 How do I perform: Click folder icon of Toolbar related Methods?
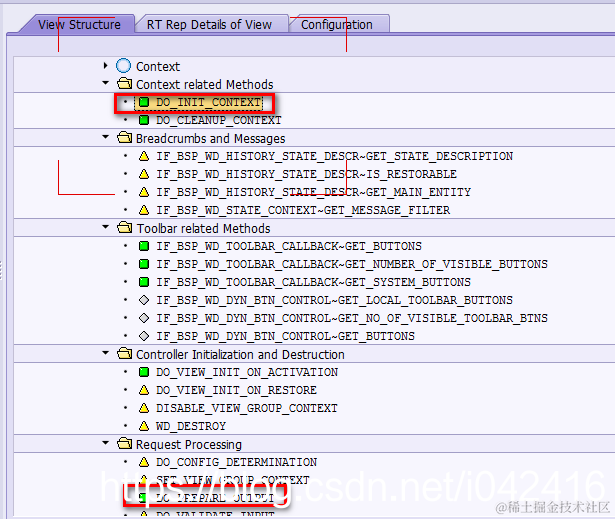[125, 228]
